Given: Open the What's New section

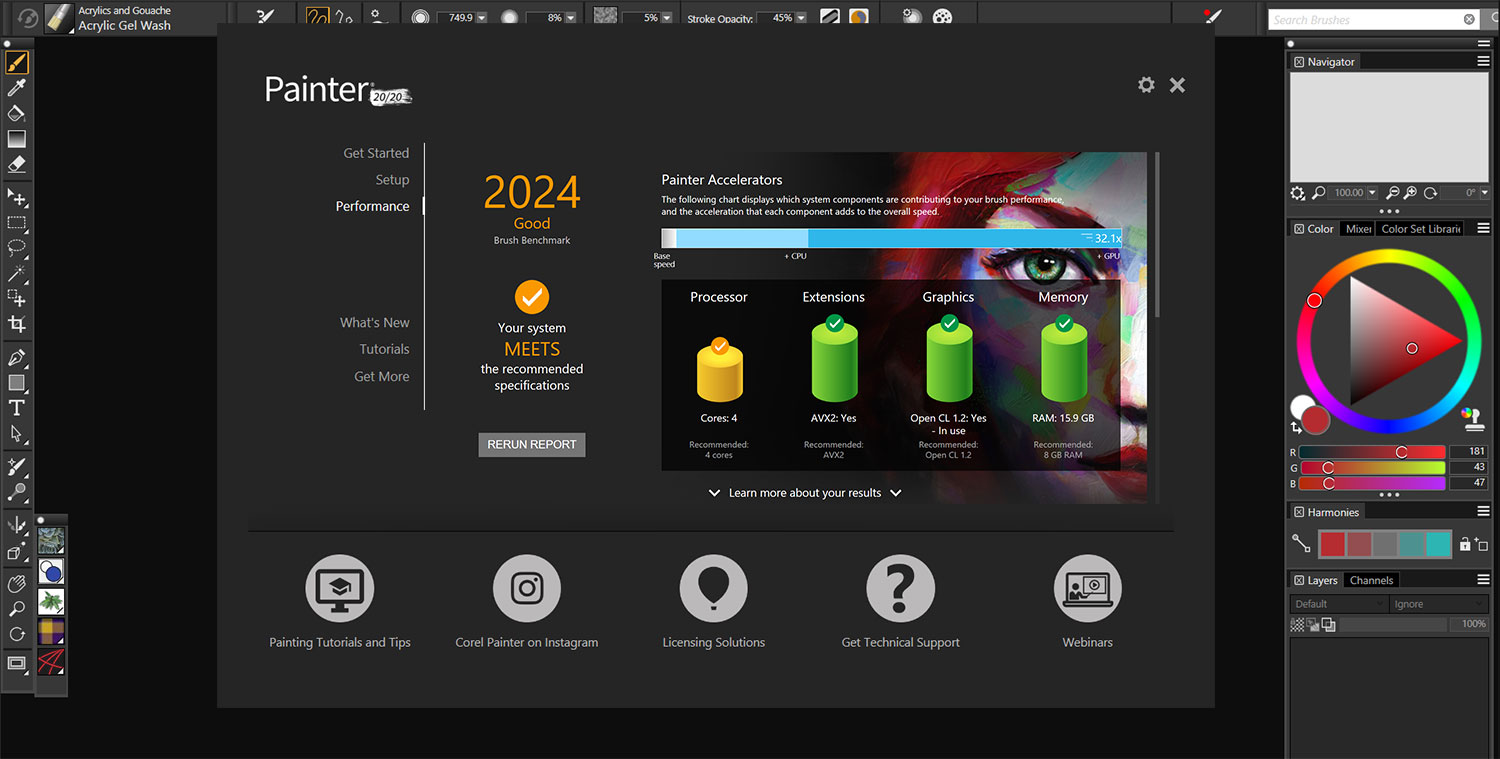Looking at the screenshot, I should [x=375, y=323].
